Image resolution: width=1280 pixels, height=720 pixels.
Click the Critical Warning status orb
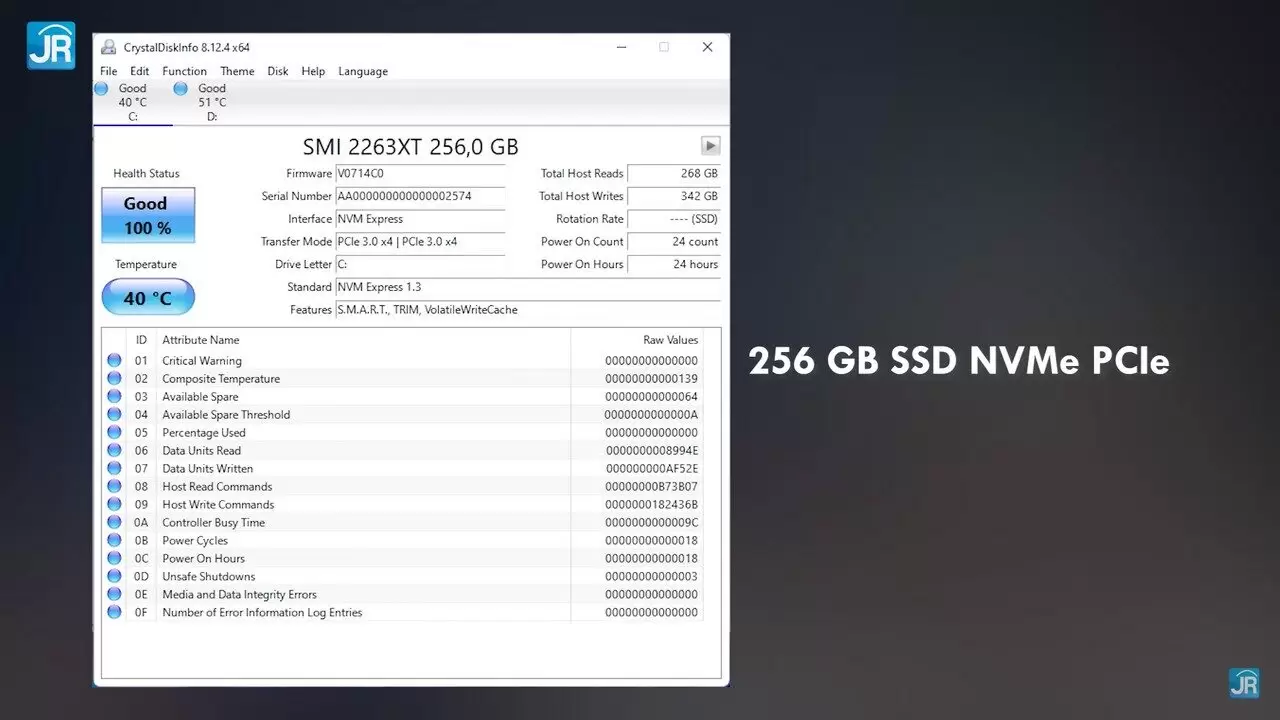click(x=114, y=361)
